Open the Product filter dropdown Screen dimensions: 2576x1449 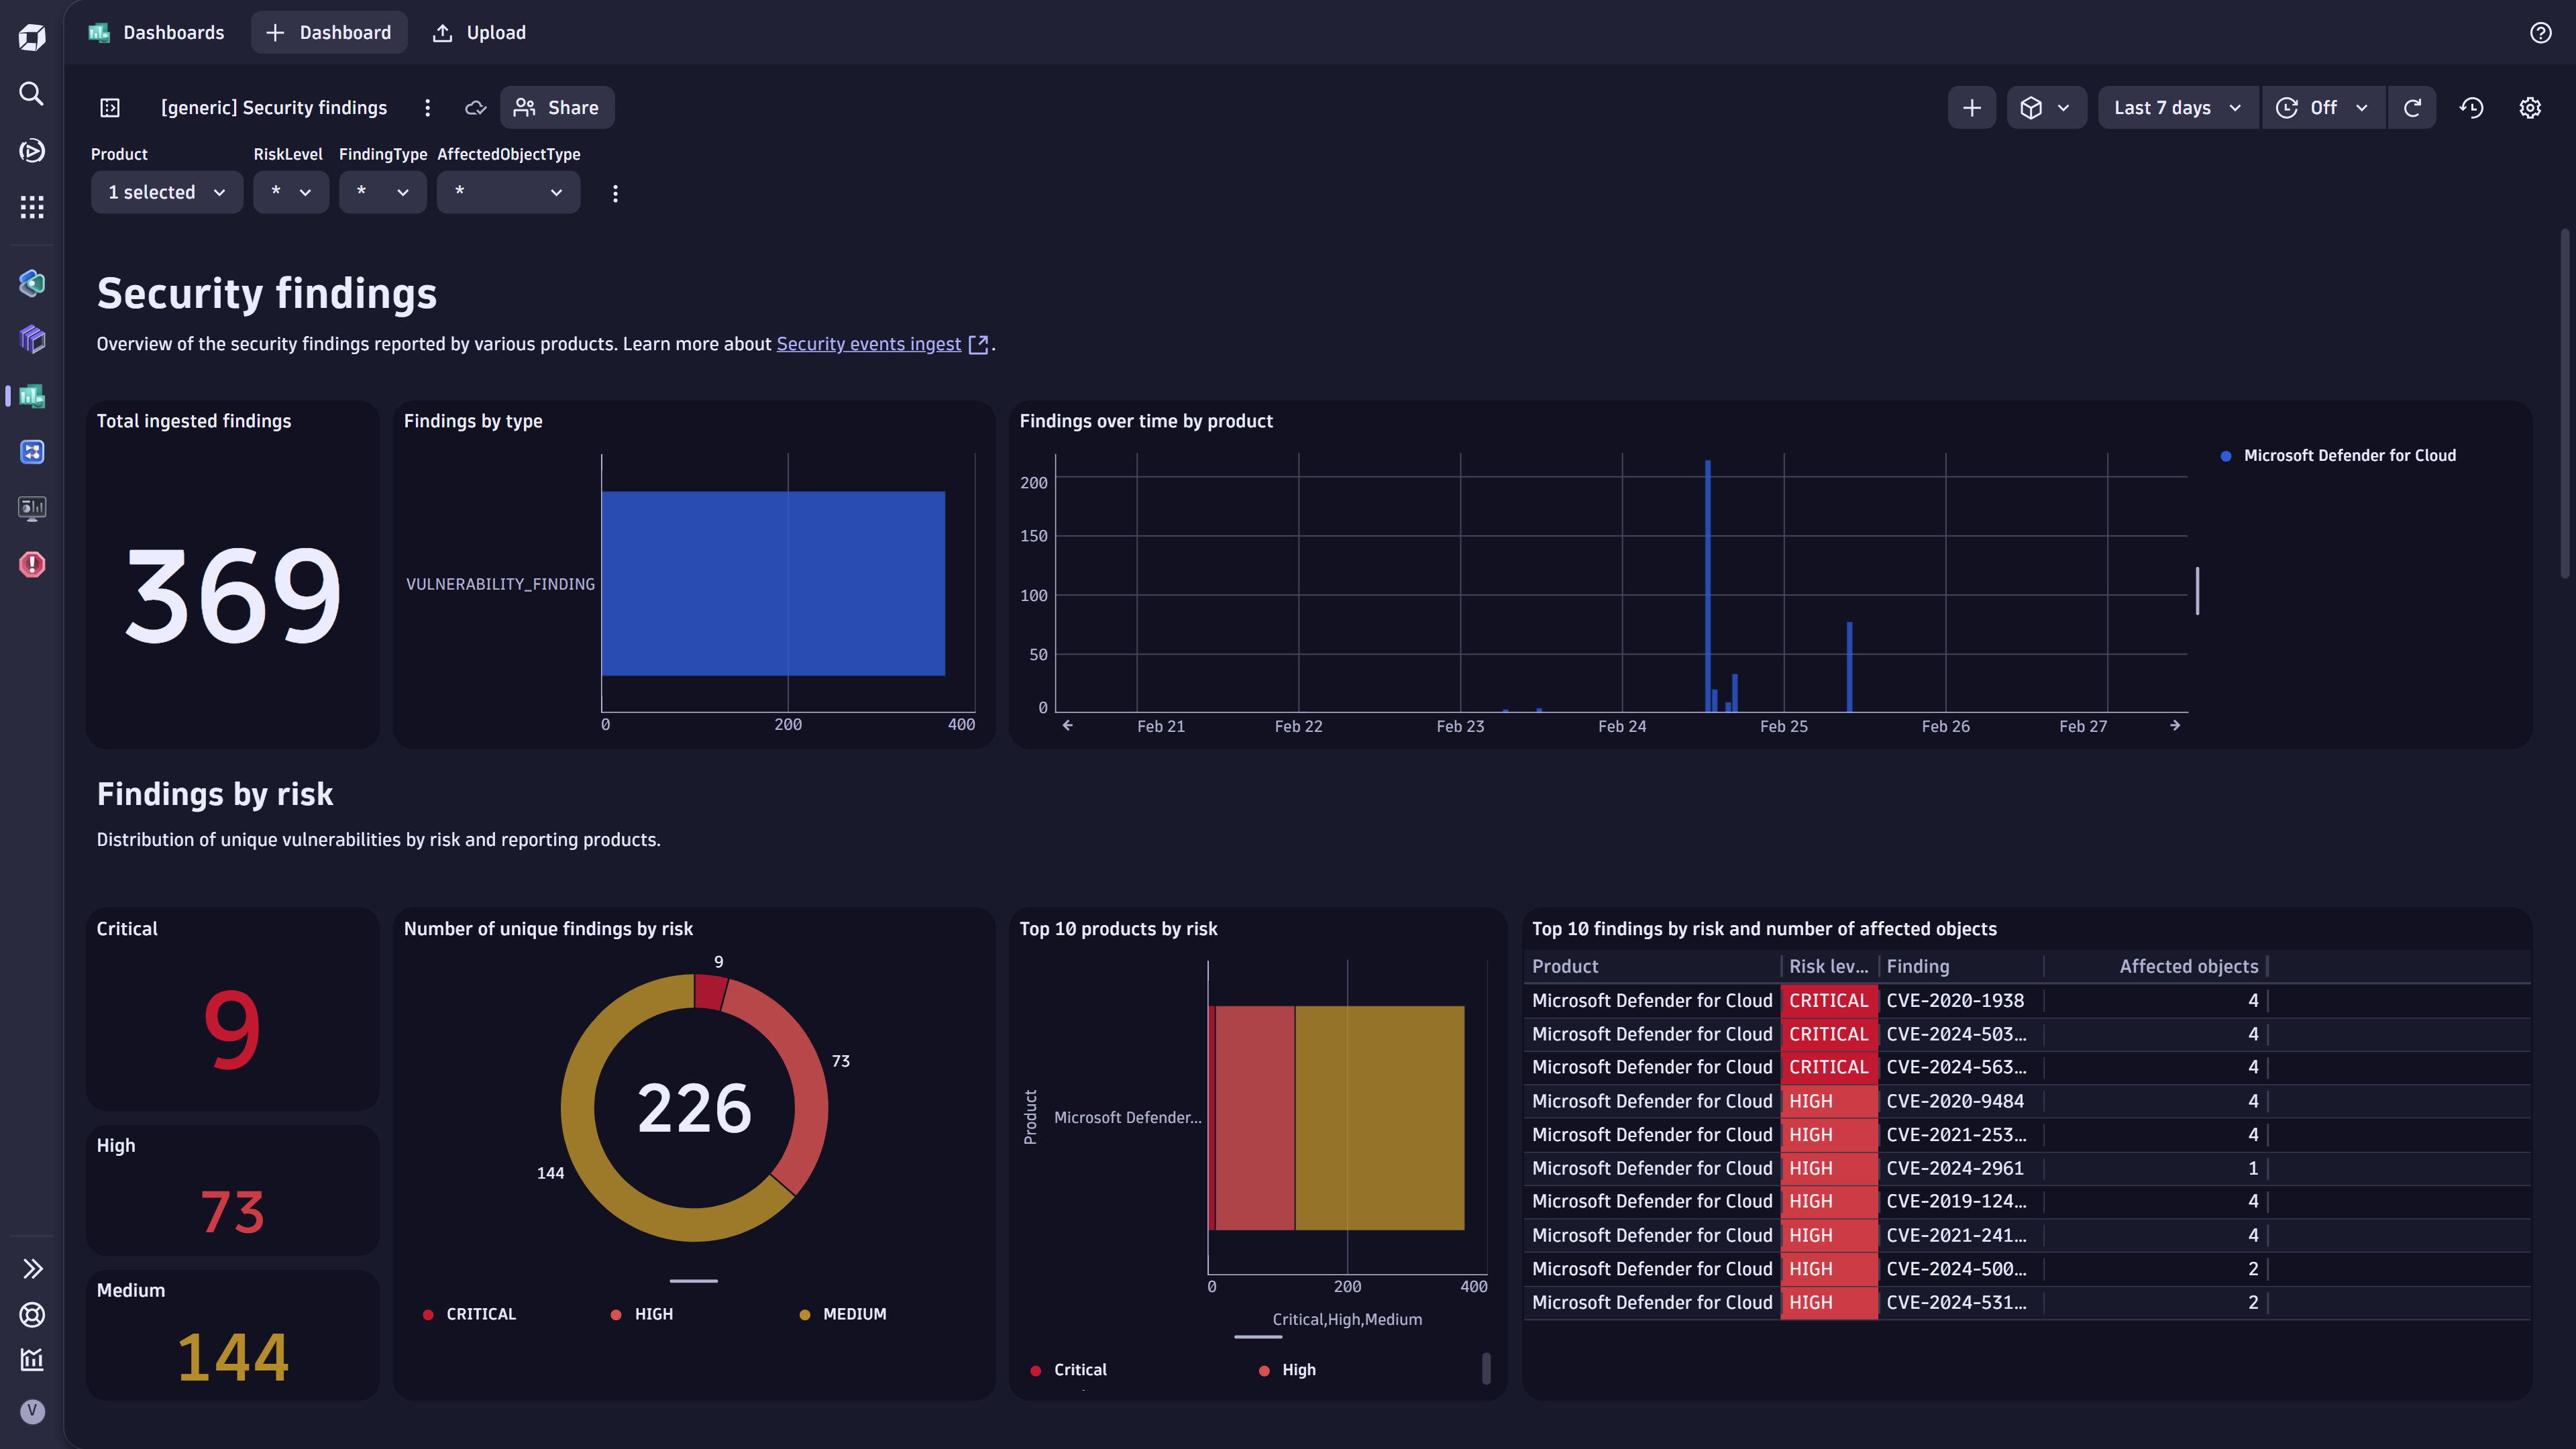[167, 192]
